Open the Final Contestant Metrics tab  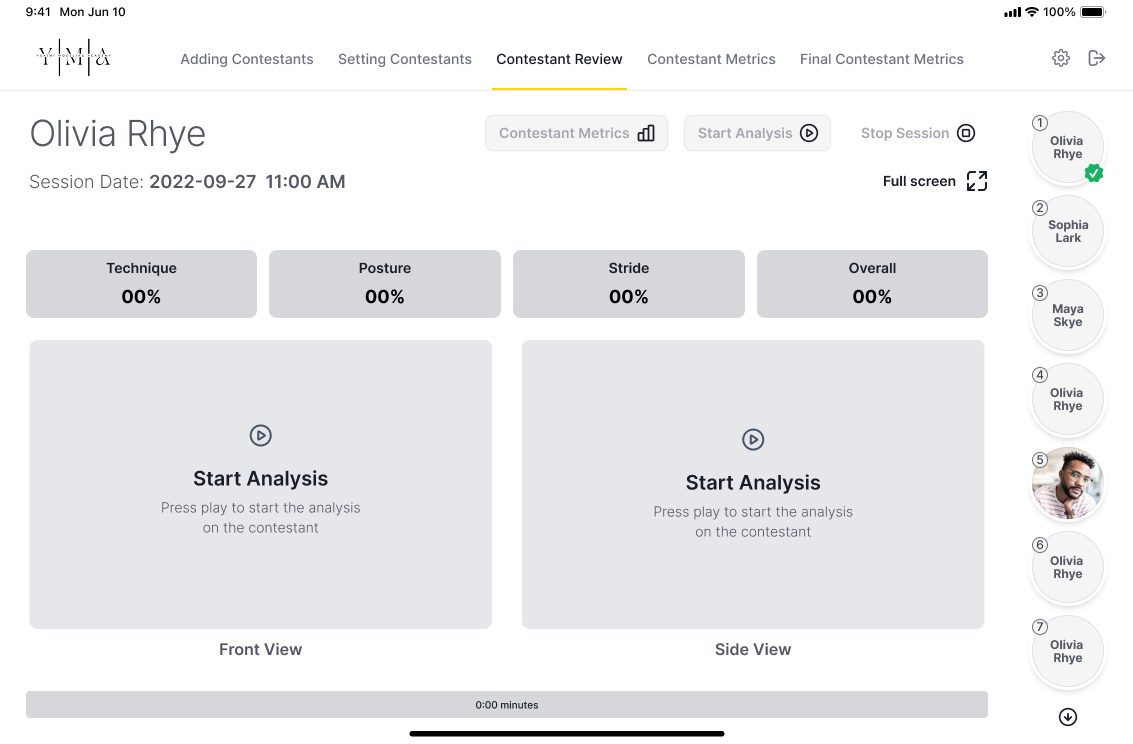coord(882,59)
